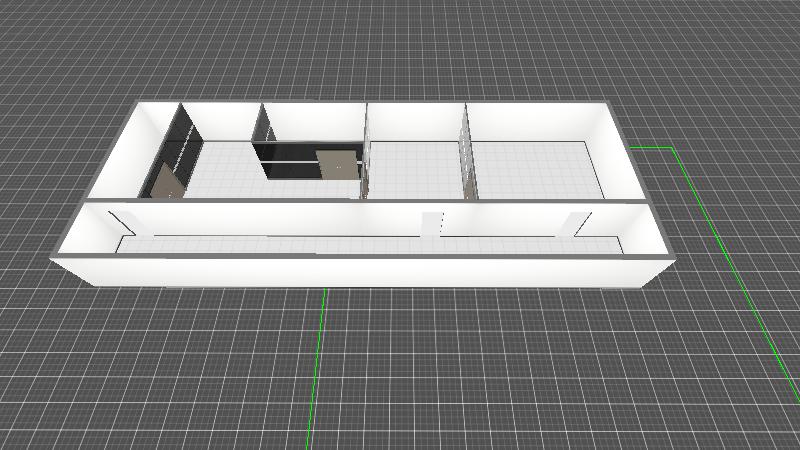Image resolution: width=800 pixels, height=450 pixels.
Task: Select the back wall of the far right room
Action: [x=535, y=122]
